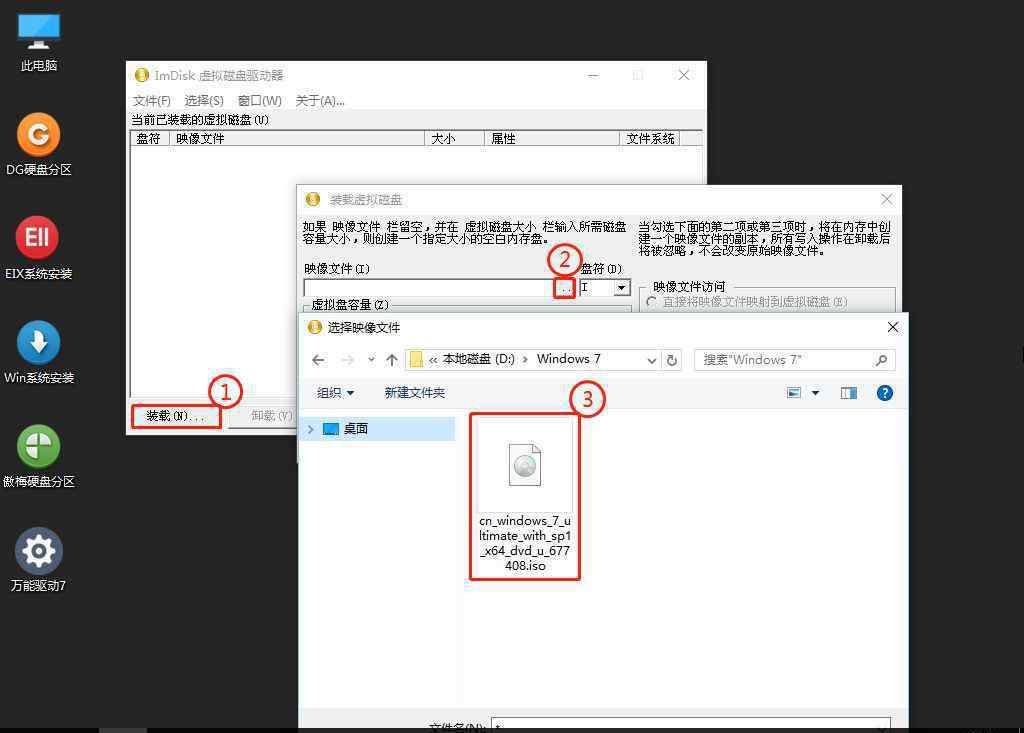The height and width of the screenshot is (733, 1024).
Task: Click the refresh icon beside address bar
Action: pyautogui.click(x=672, y=360)
